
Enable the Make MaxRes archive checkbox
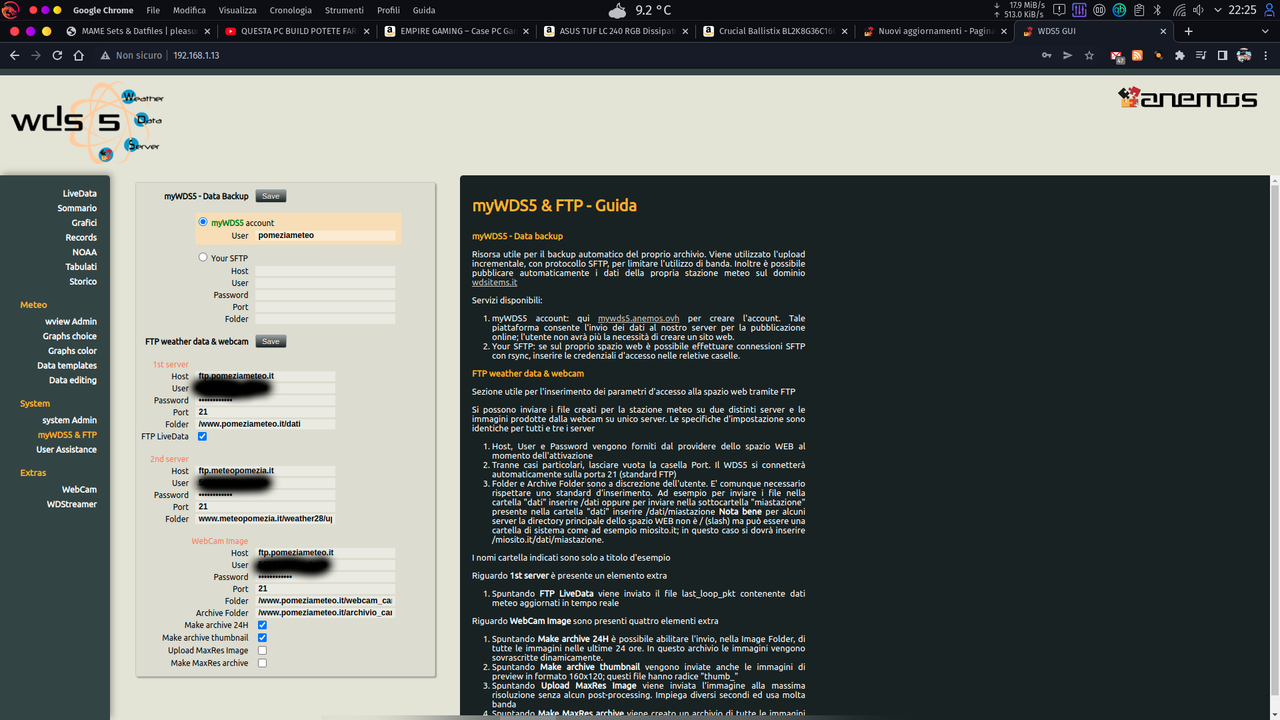[x=262, y=663]
